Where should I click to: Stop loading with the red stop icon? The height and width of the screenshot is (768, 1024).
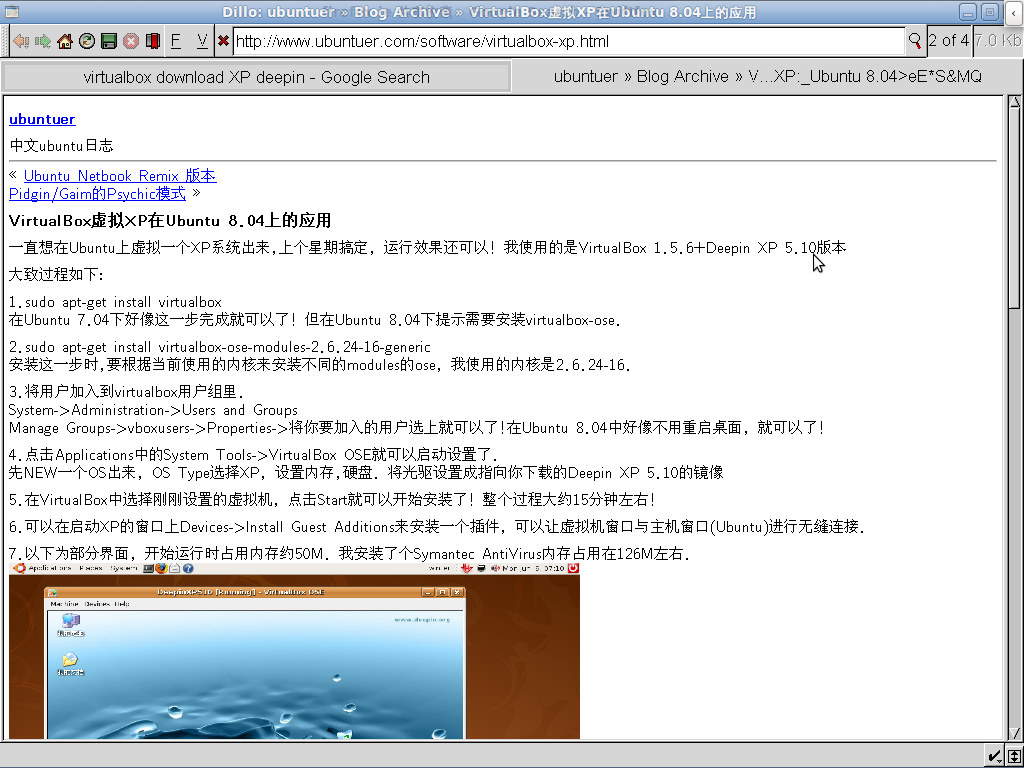(x=131, y=41)
